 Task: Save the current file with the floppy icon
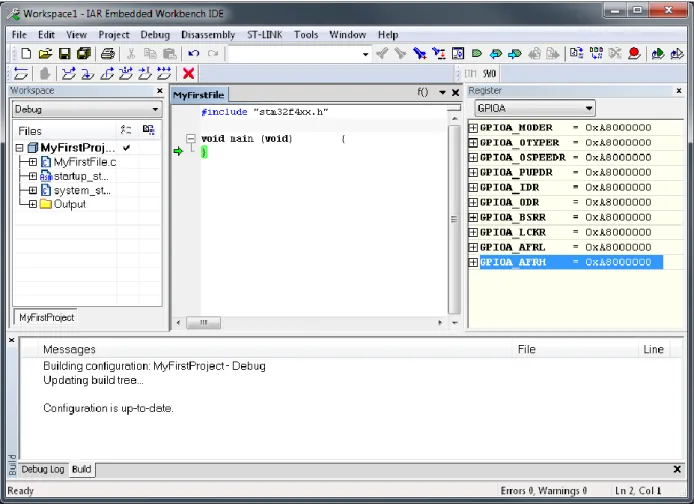point(65,54)
